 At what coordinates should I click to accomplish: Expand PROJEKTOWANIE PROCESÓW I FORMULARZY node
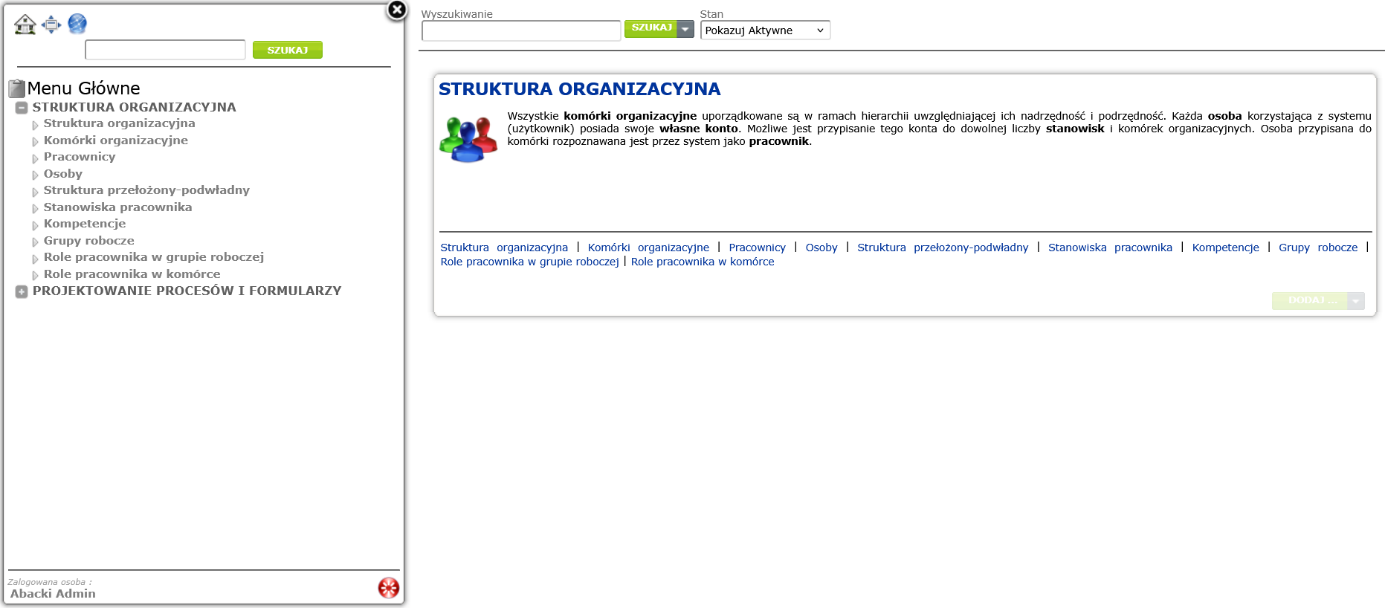coord(22,291)
